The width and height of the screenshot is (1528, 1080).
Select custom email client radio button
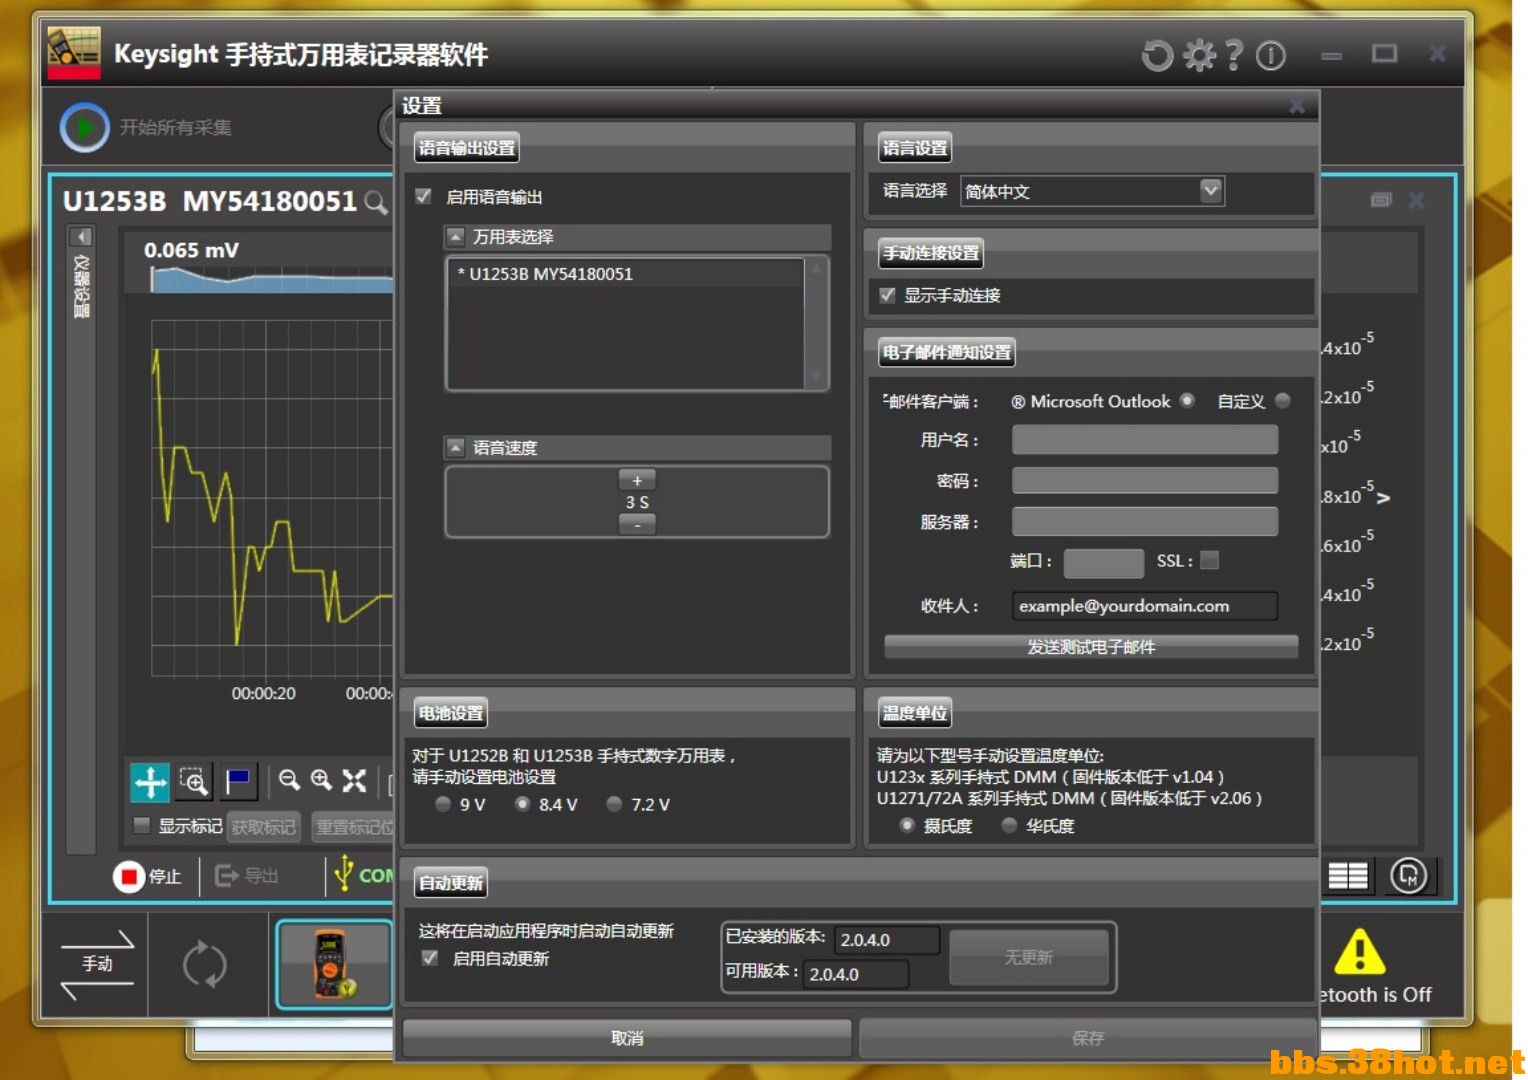coord(1282,400)
